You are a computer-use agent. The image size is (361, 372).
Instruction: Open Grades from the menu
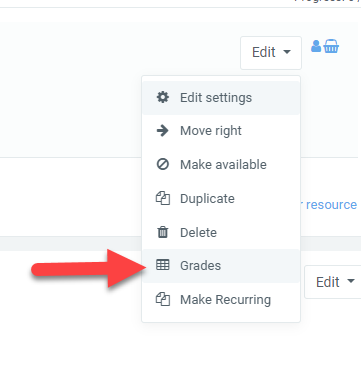tap(221, 266)
